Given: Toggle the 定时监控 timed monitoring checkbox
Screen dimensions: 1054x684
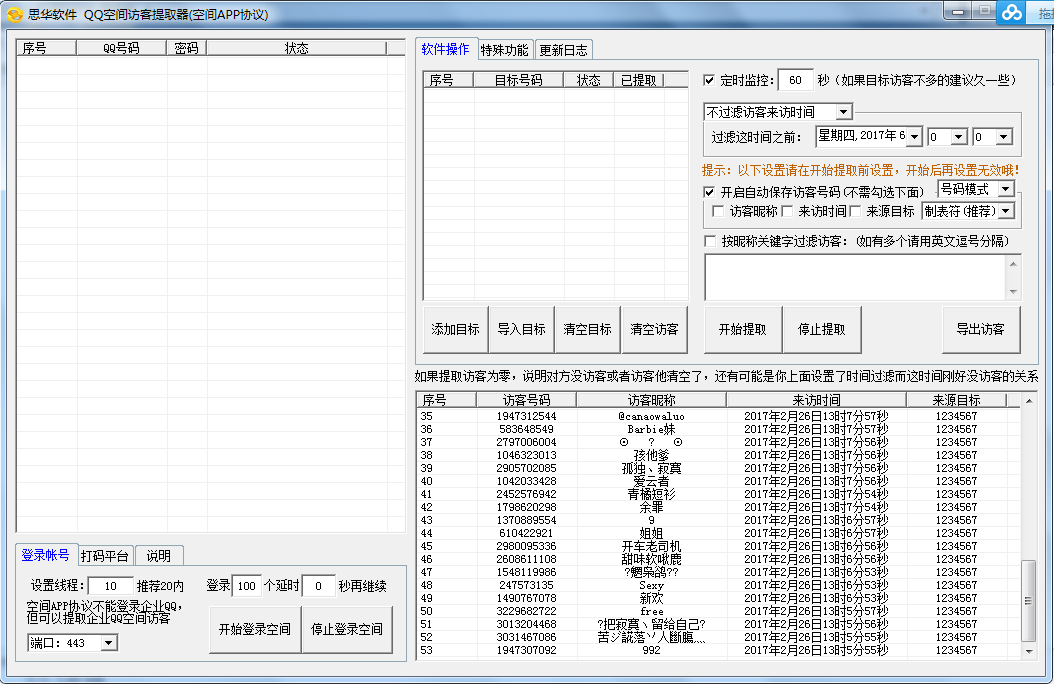Looking at the screenshot, I should click(x=709, y=80).
